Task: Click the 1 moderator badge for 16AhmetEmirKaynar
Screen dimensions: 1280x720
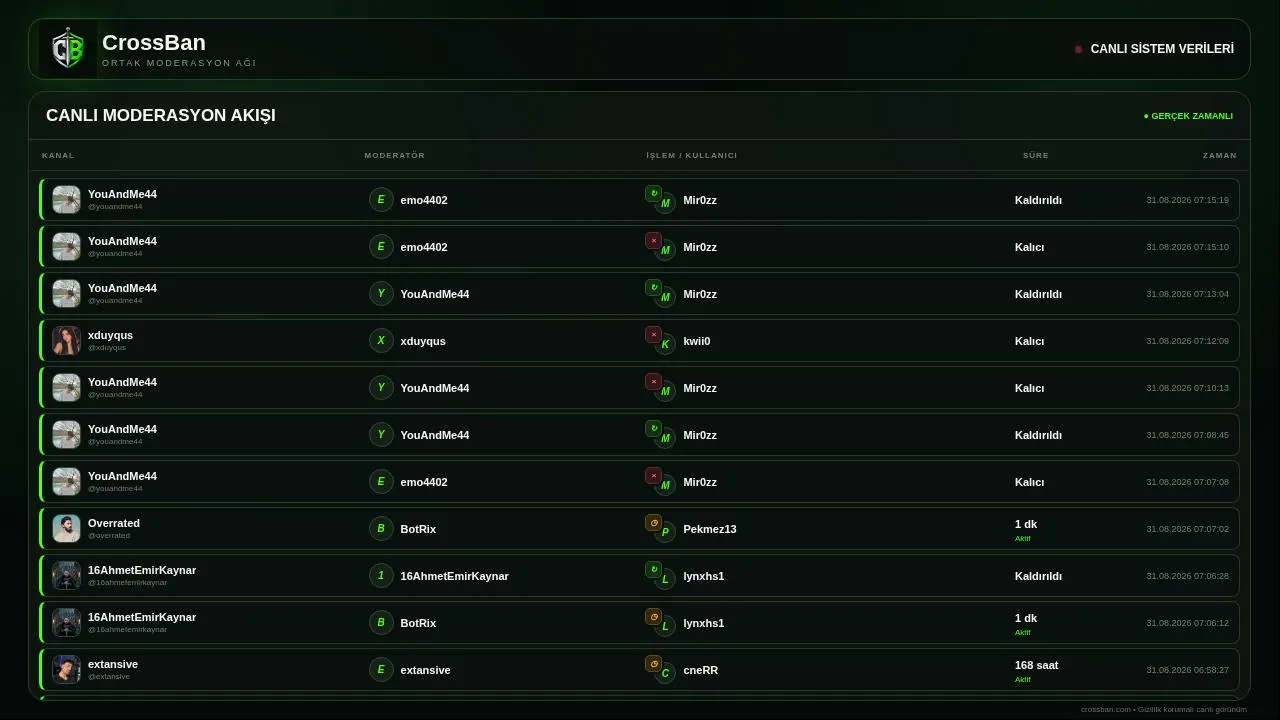Action: pyautogui.click(x=380, y=575)
